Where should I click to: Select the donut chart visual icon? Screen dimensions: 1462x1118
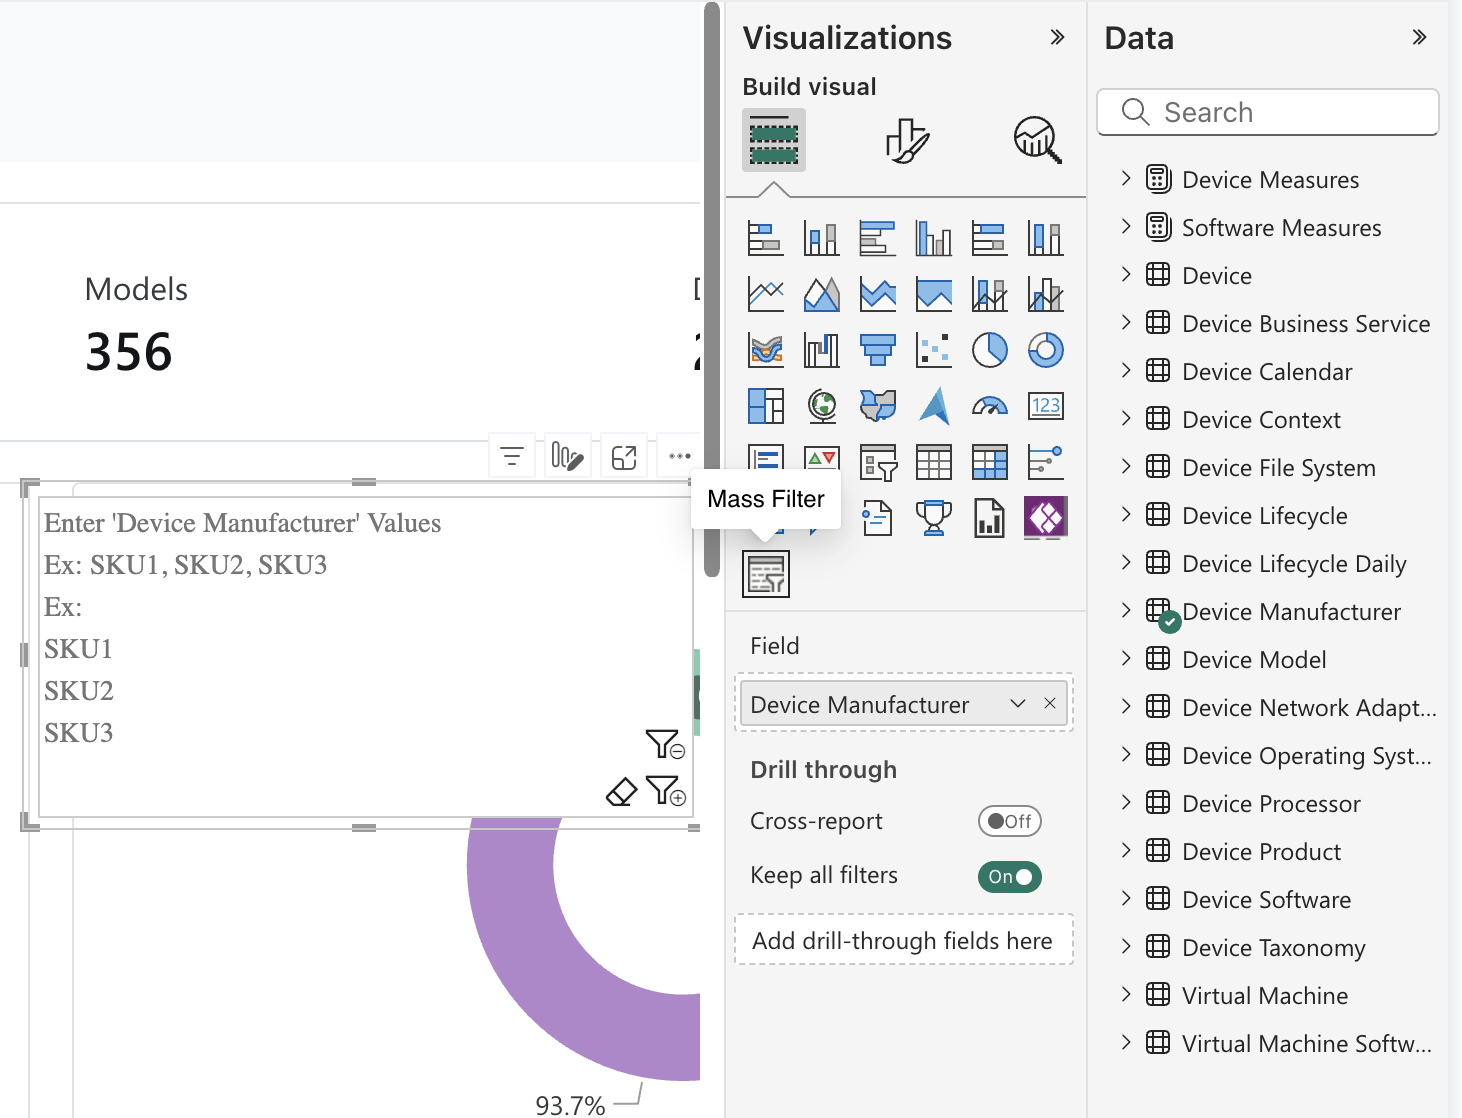point(1046,350)
